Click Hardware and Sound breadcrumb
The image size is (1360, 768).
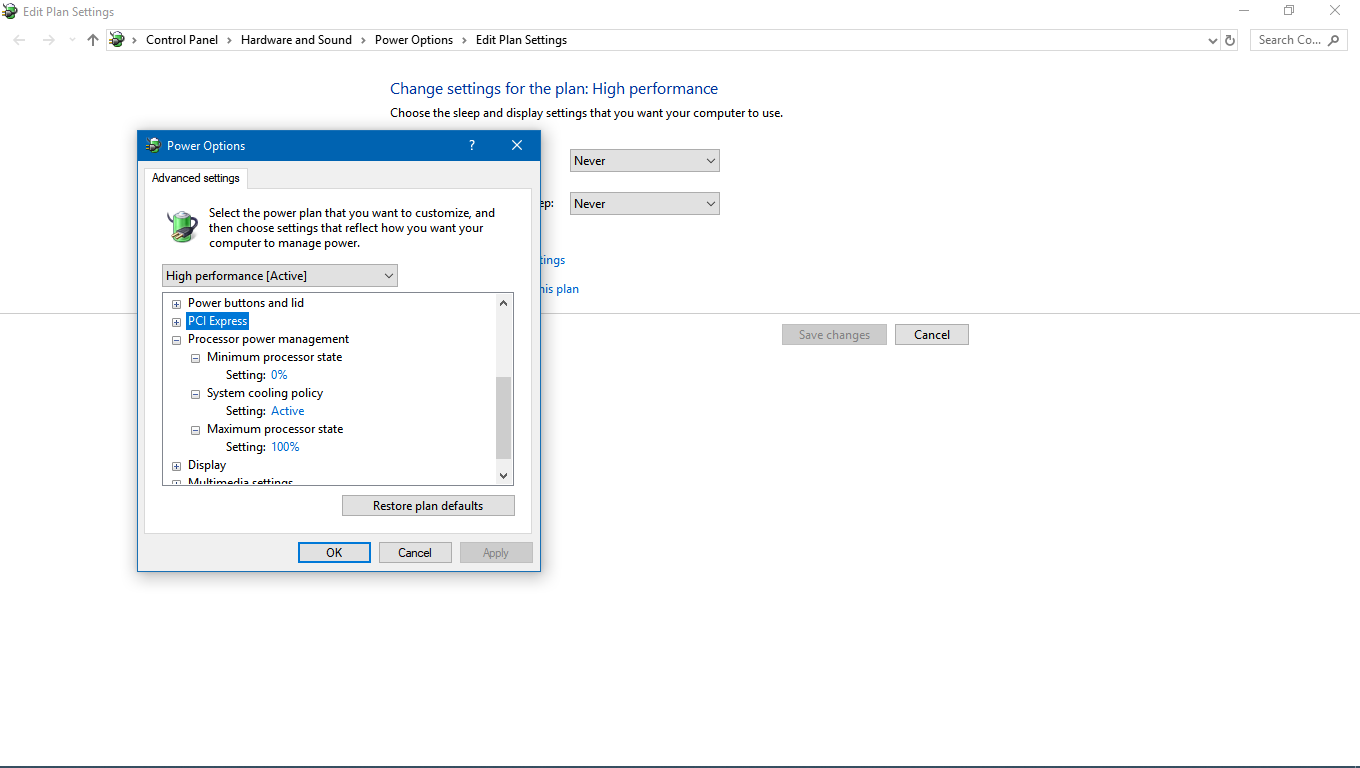point(296,40)
